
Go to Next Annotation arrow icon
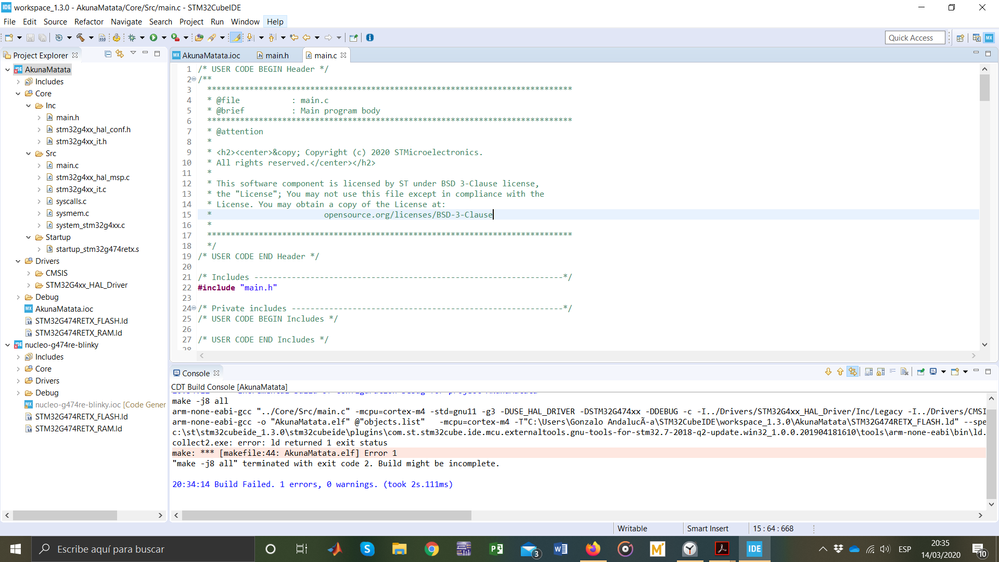[x=250, y=38]
